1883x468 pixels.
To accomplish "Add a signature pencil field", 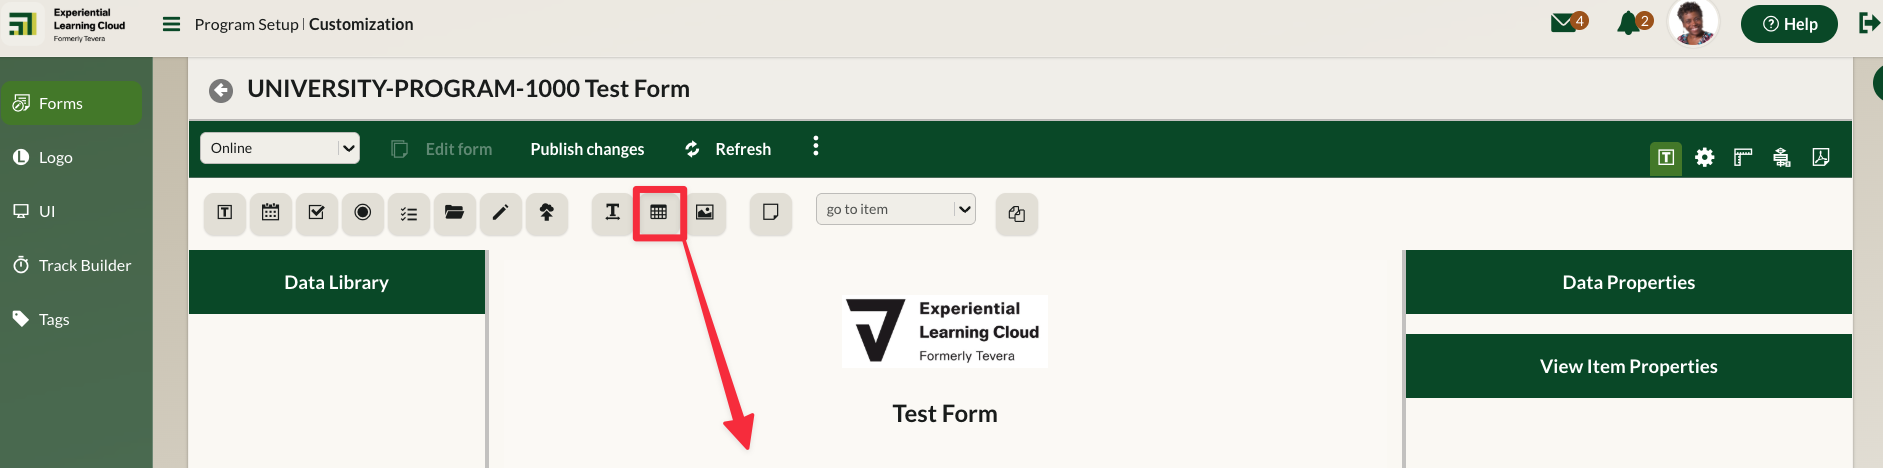I will pos(501,213).
